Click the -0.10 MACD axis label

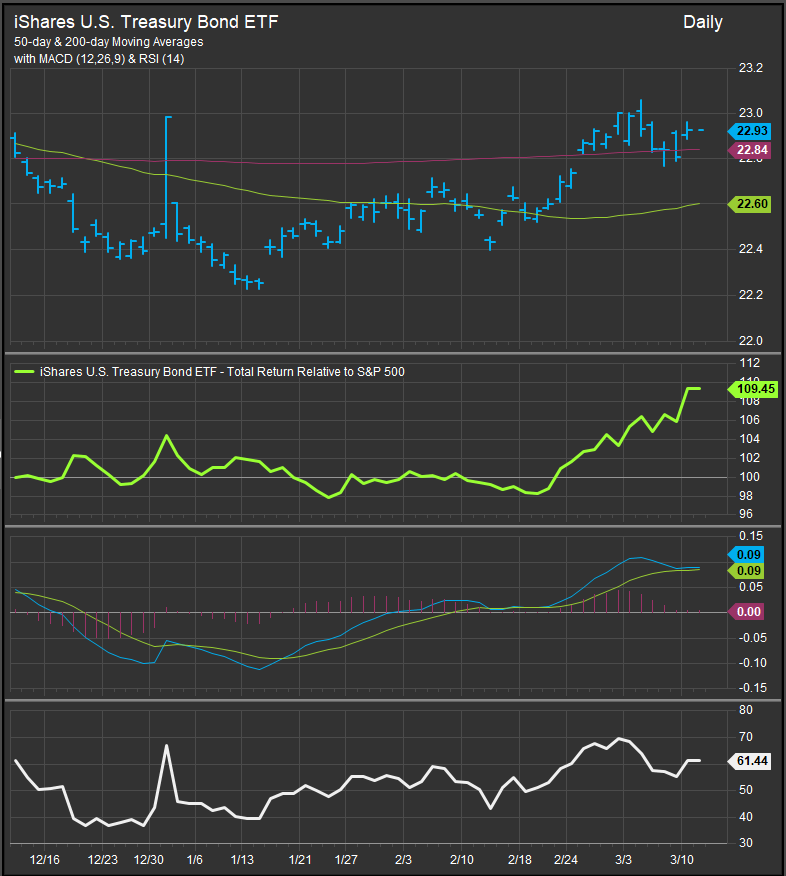point(751,663)
